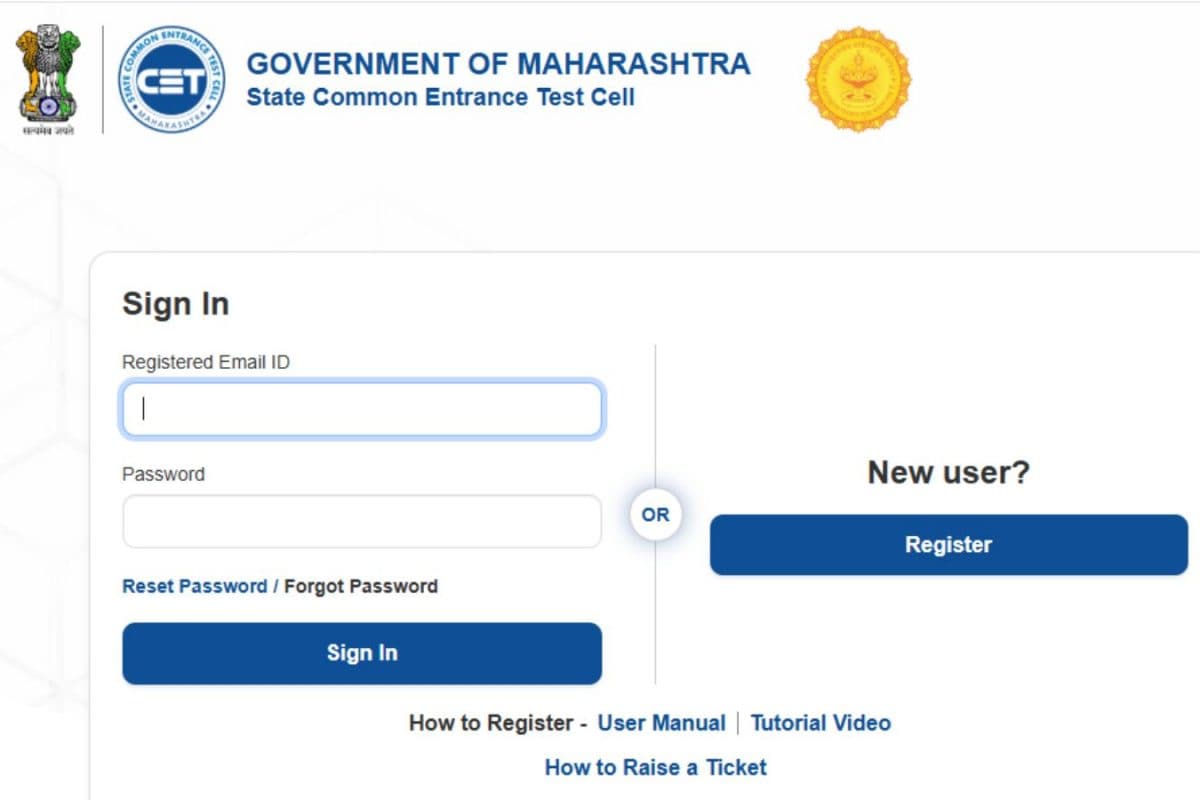Click the How to Register text

click(x=491, y=722)
